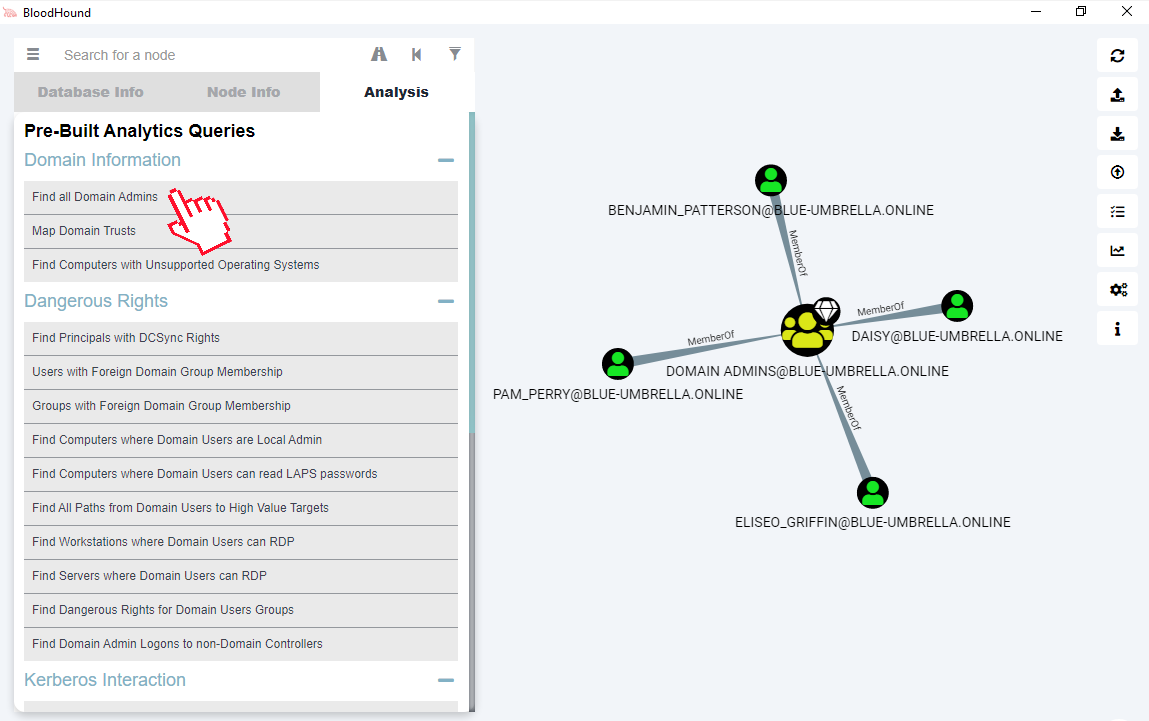Collapse the Kerberos Interaction section
Viewport: 1149px width, 721px height.
[x=446, y=680]
